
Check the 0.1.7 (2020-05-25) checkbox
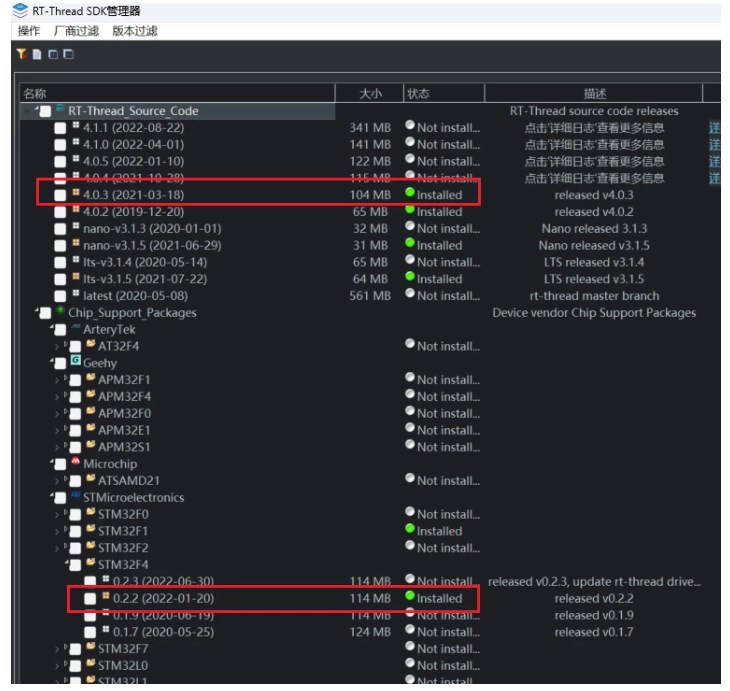tap(90, 632)
